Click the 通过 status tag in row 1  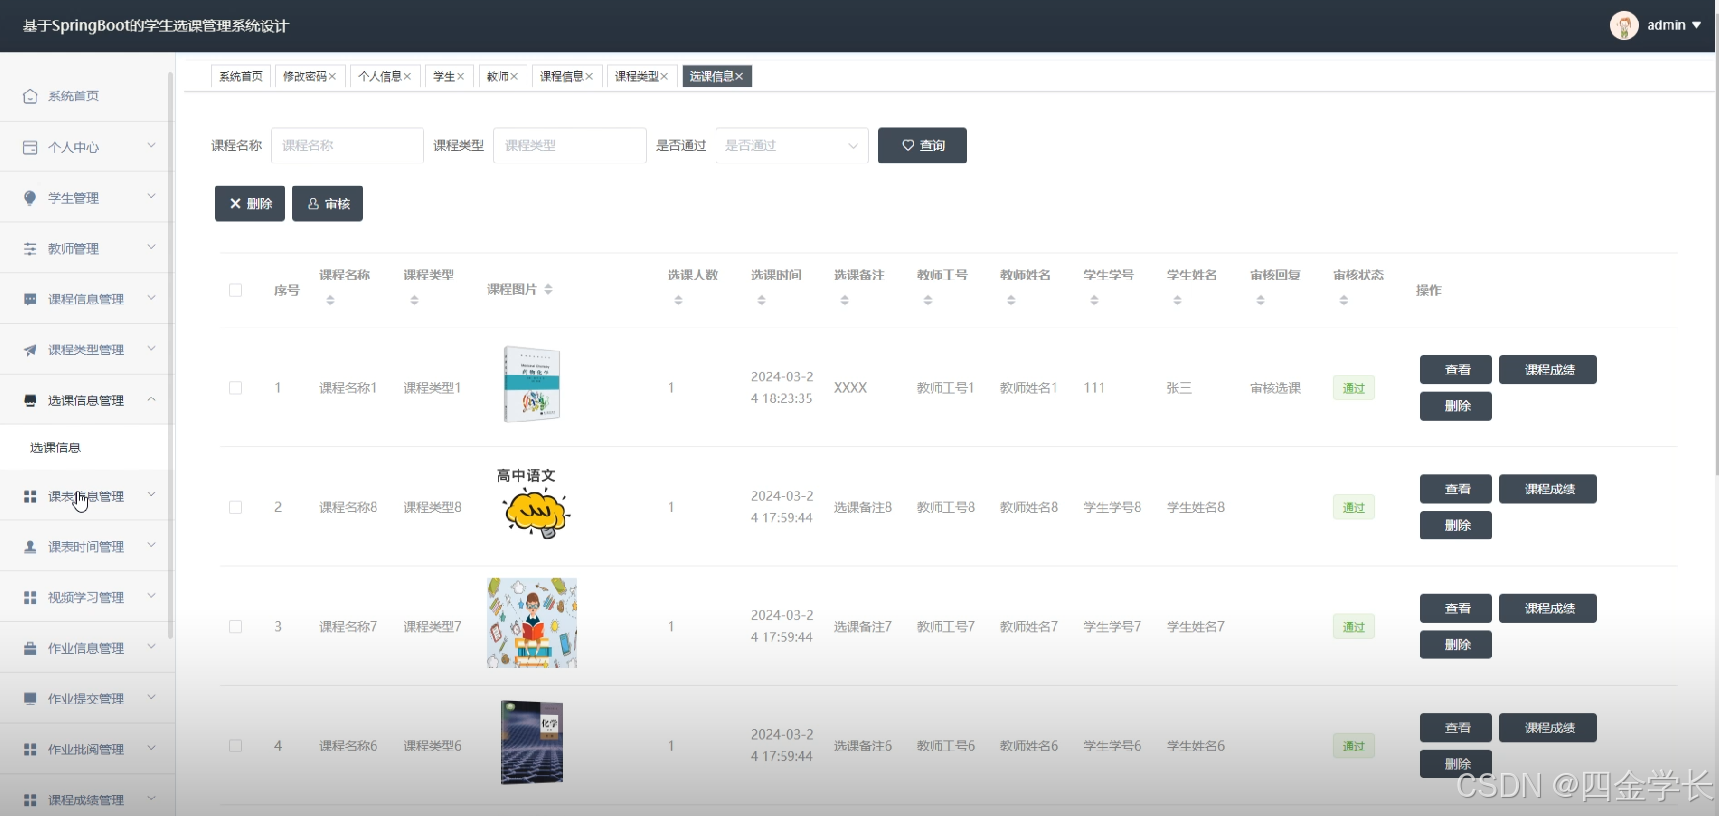[1353, 388]
